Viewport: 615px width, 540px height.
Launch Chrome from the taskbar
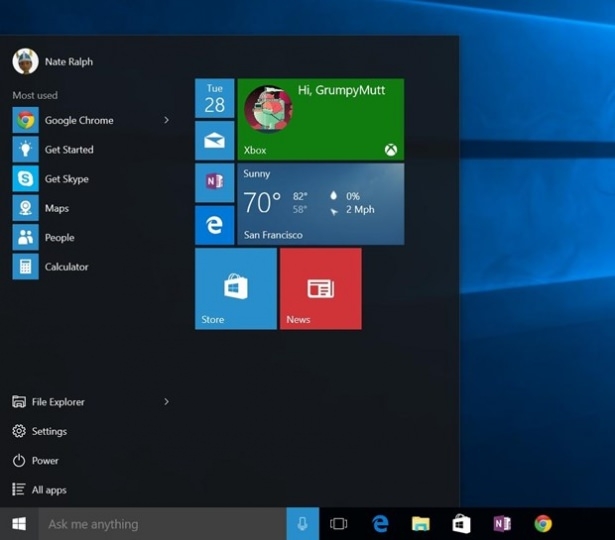(543, 524)
